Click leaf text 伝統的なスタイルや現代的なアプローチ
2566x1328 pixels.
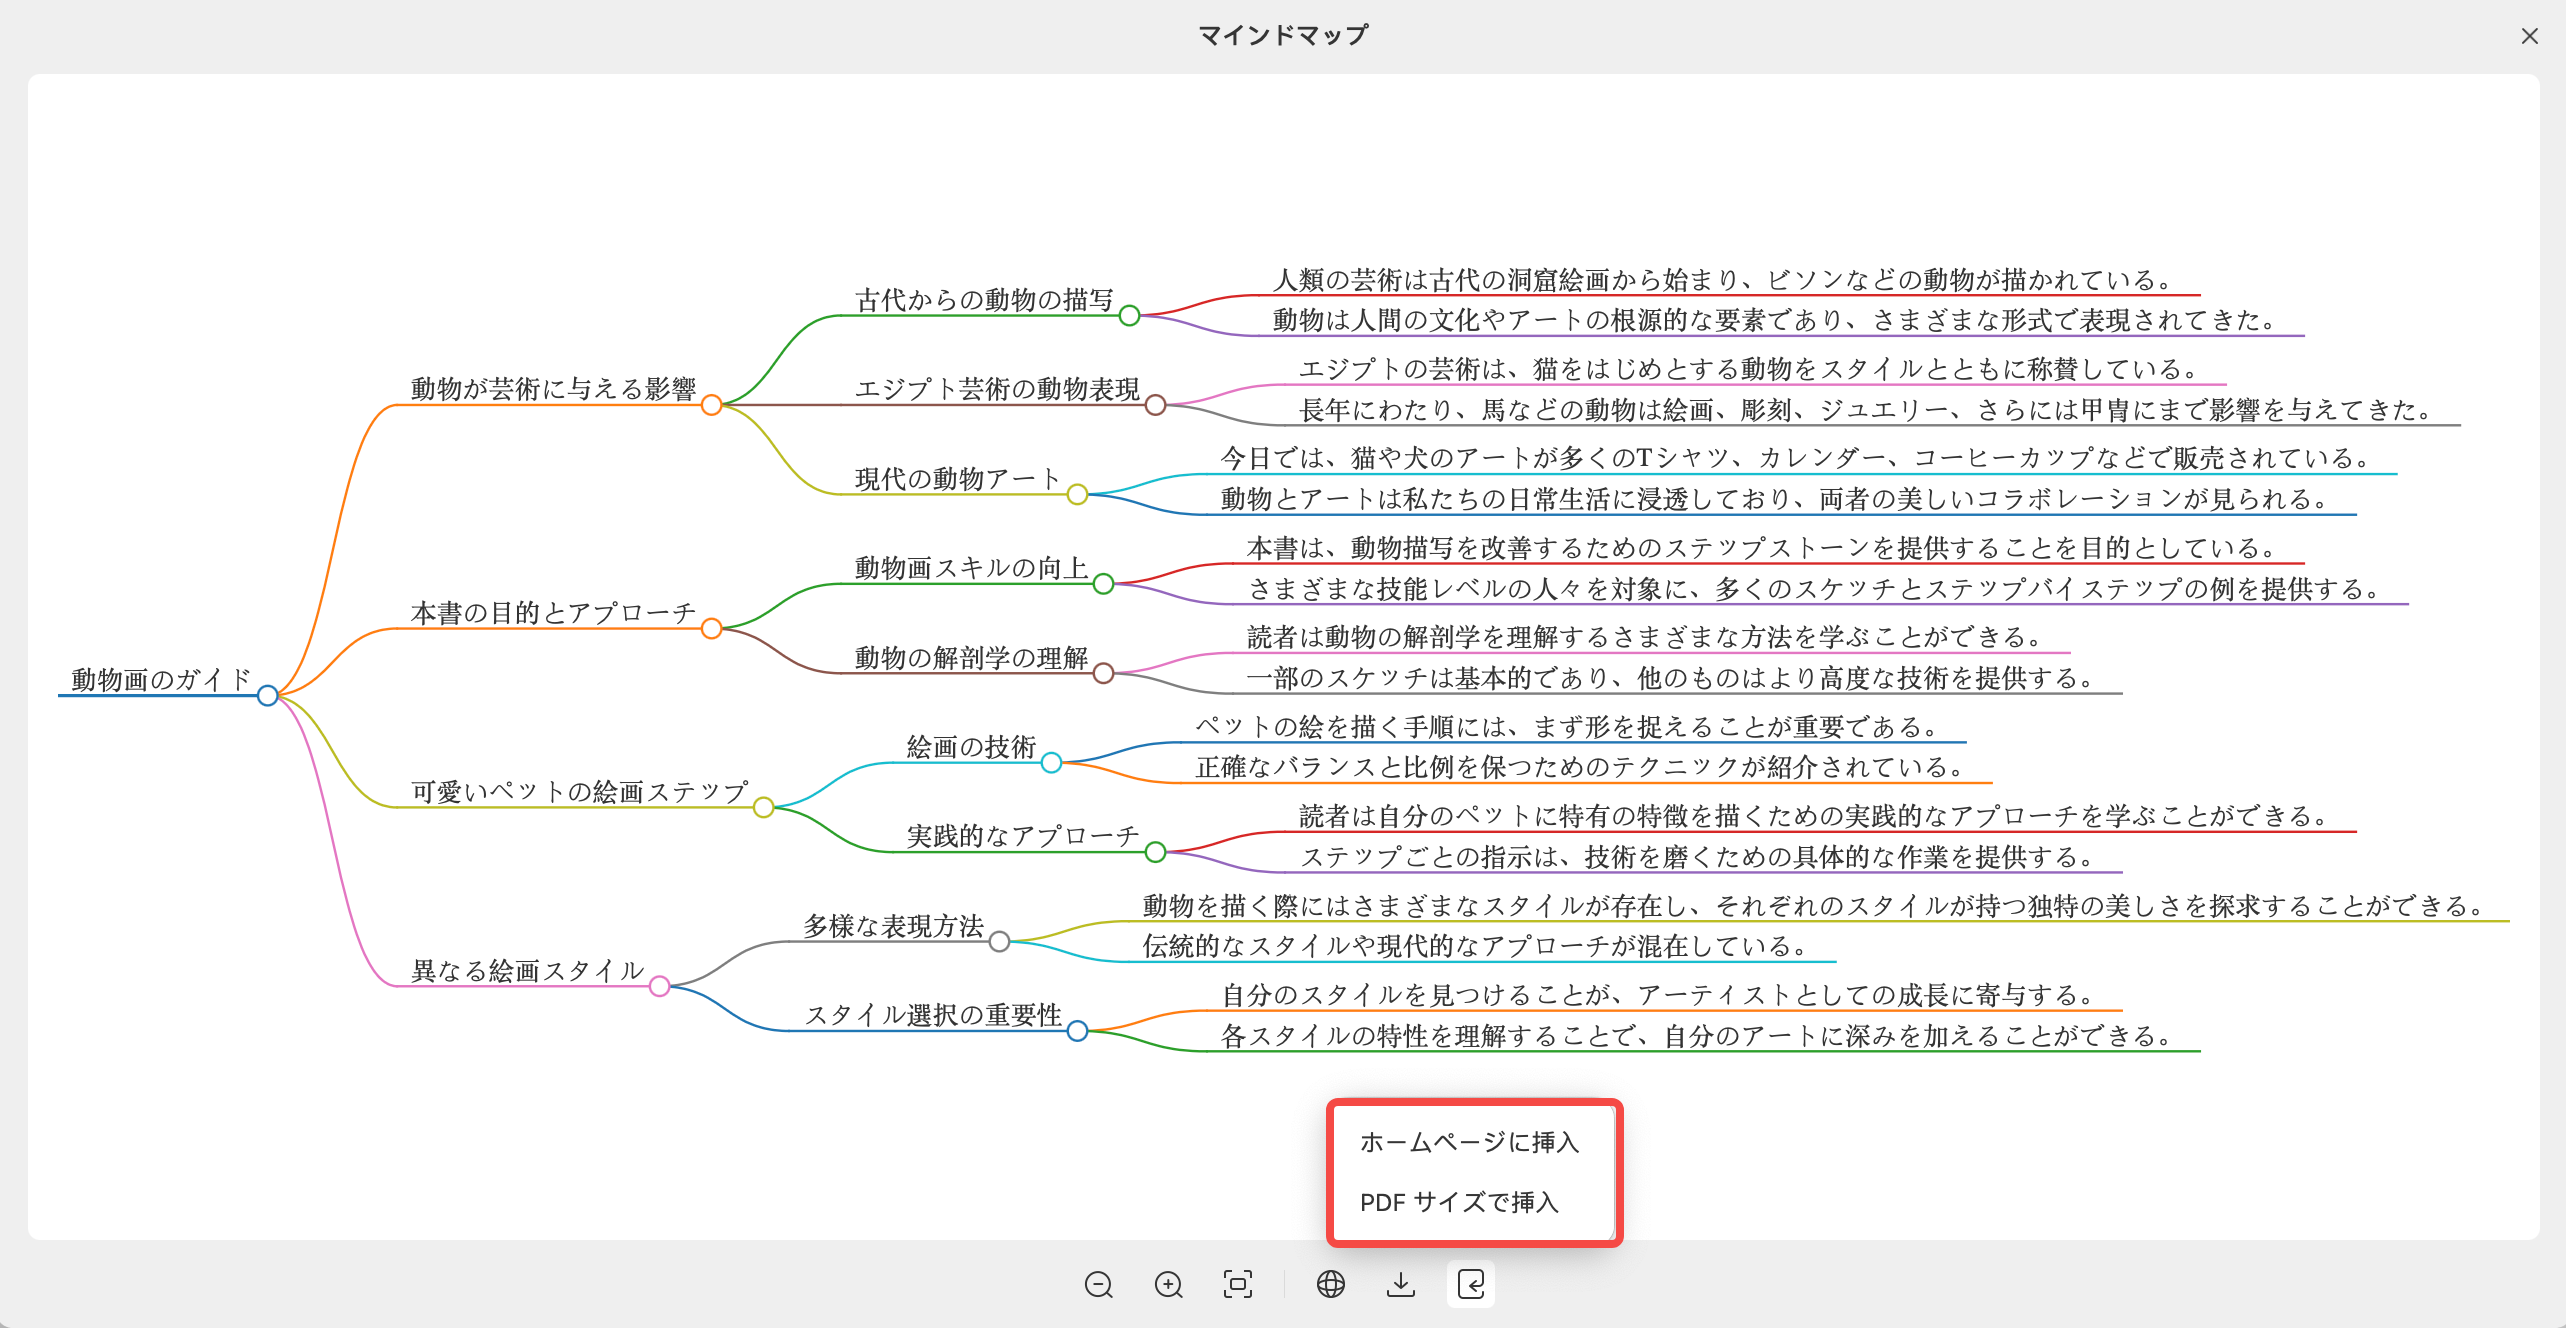tap(1475, 945)
